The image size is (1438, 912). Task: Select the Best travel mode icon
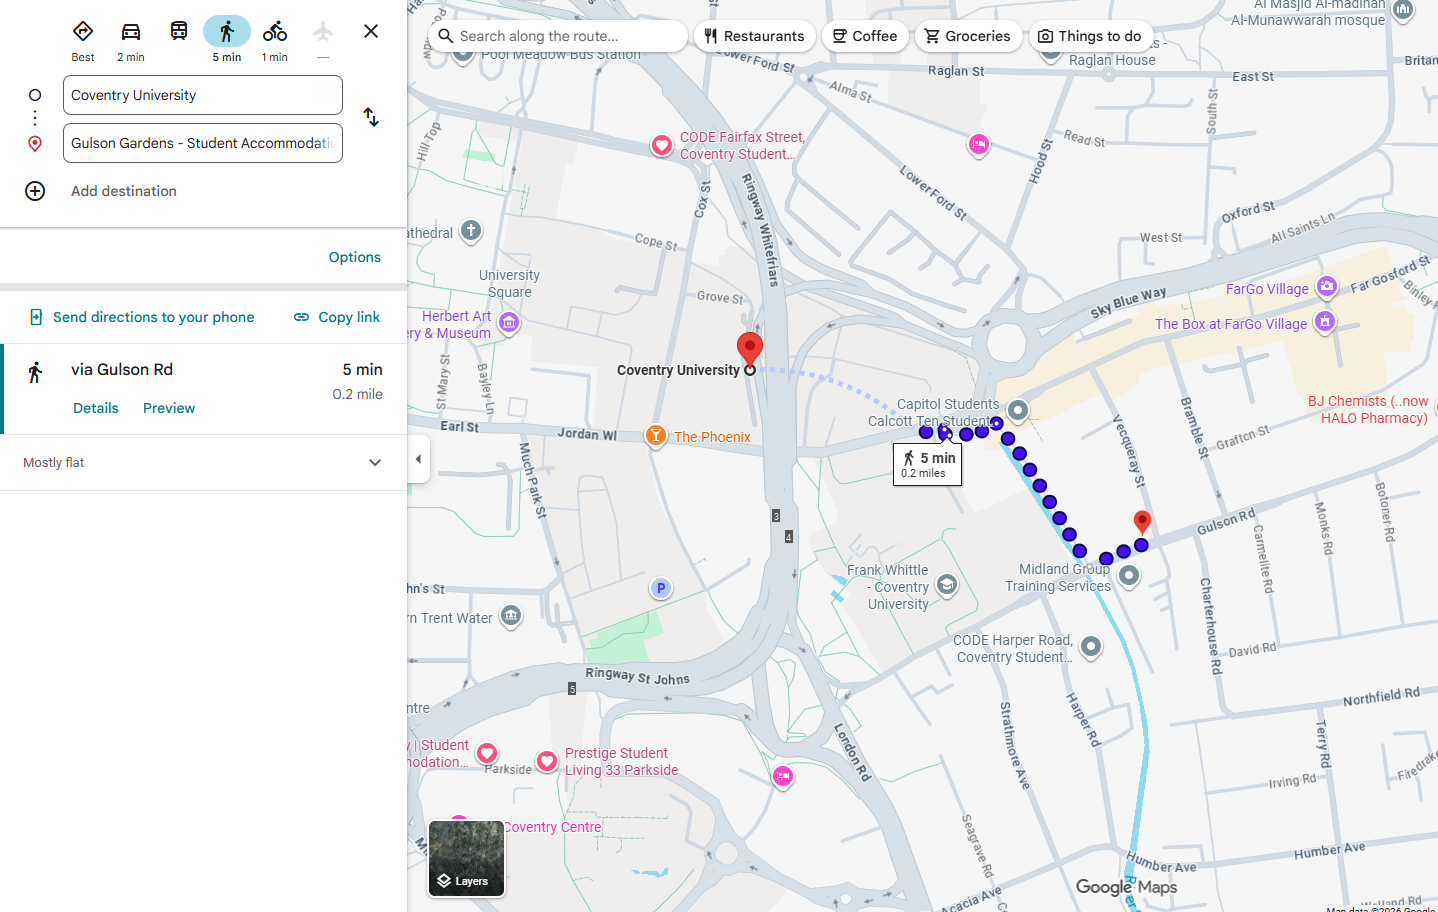point(83,32)
